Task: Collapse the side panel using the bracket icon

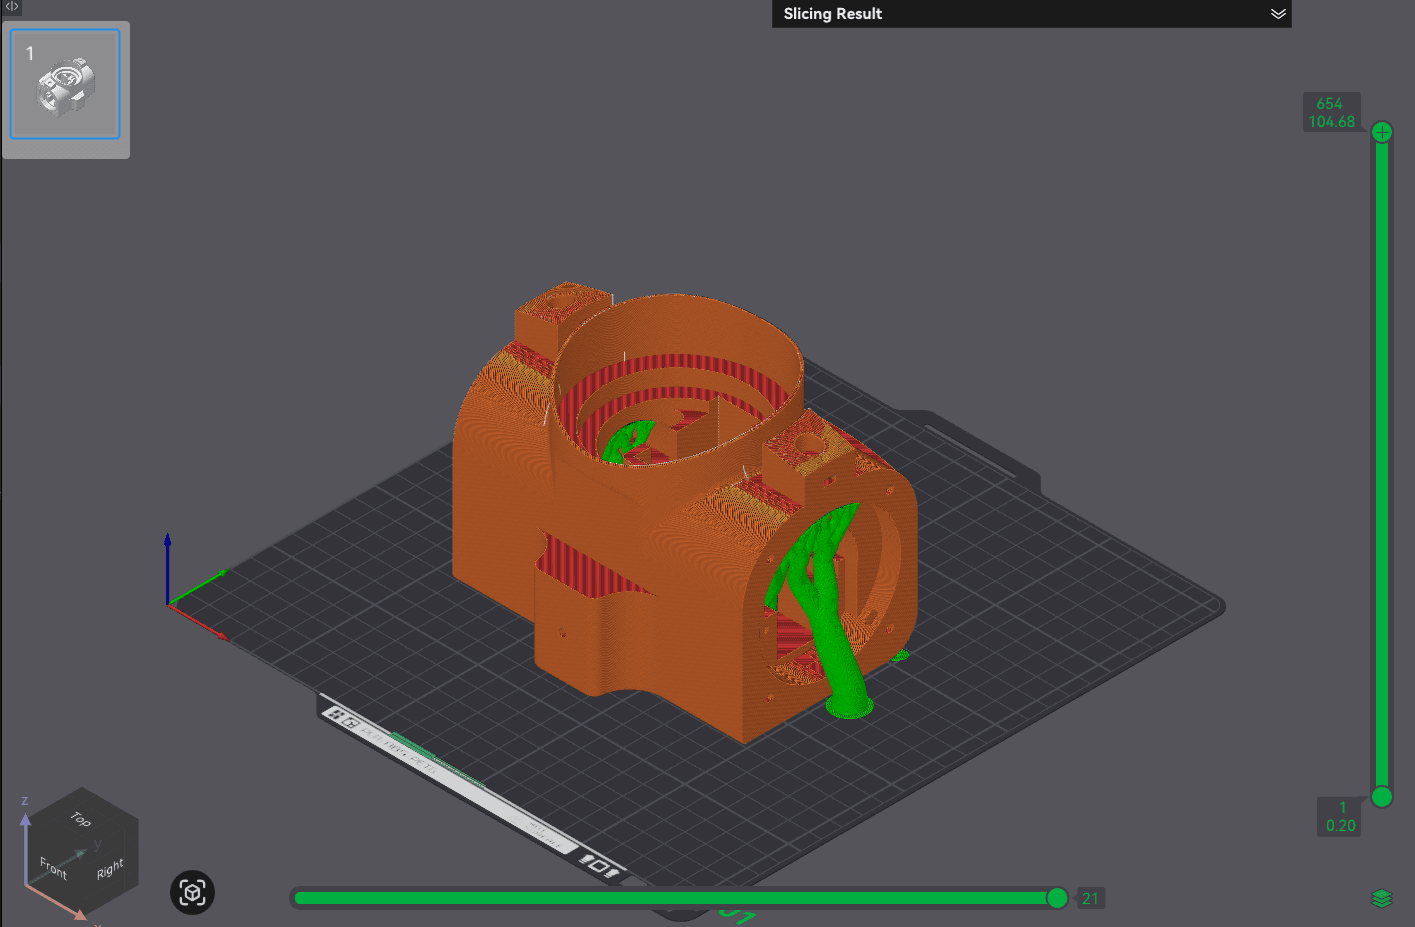Action: pyautogui.click(x=10, y=8)
